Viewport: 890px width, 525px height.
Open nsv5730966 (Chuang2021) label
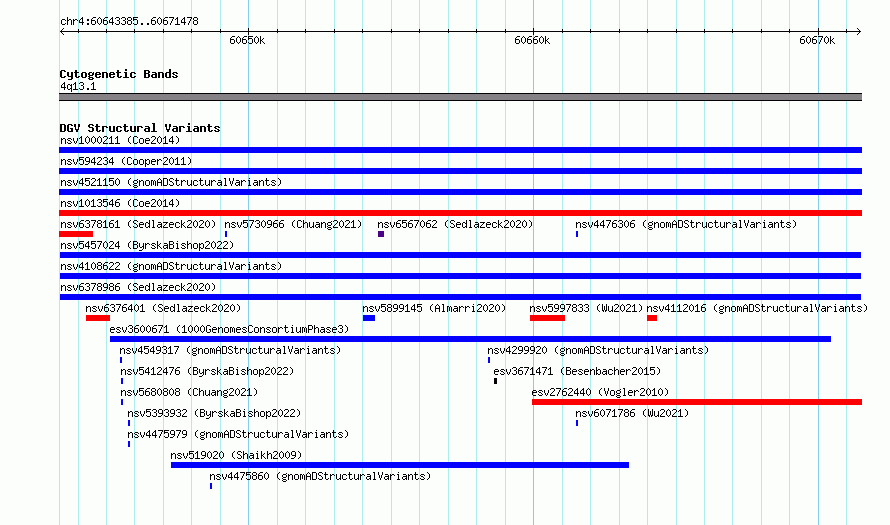pos(293,224)
